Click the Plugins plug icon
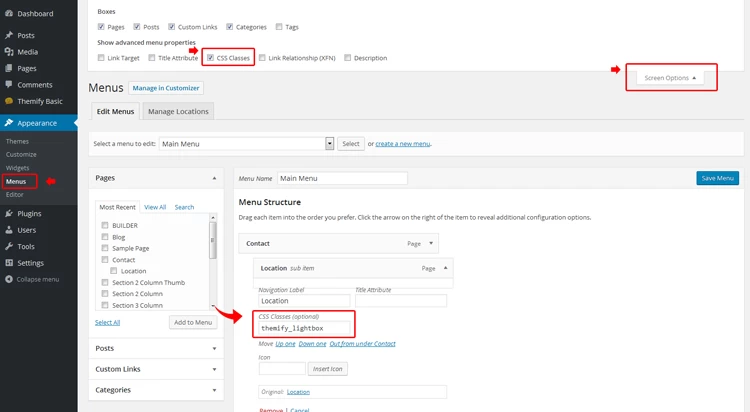750x412 pixels. point(9,213)
